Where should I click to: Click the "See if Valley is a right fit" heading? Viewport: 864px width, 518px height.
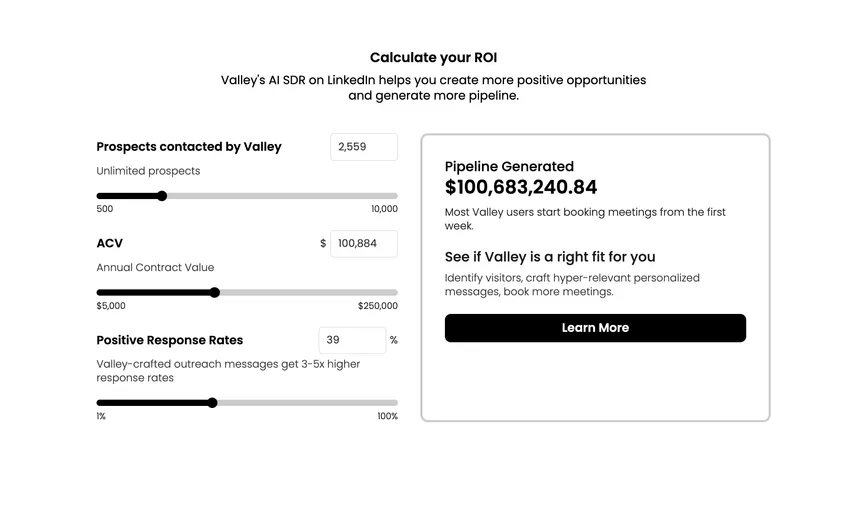coord(550,257)
